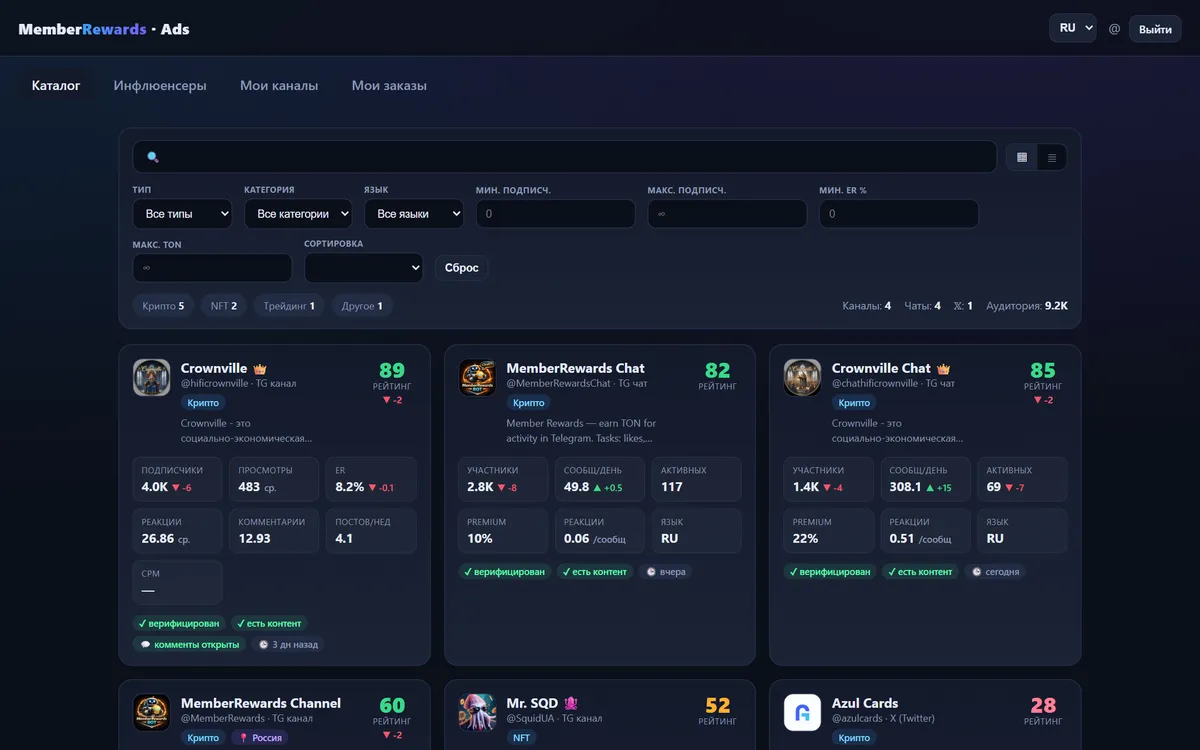Click 3 дн назад badge

pos(288,645)
